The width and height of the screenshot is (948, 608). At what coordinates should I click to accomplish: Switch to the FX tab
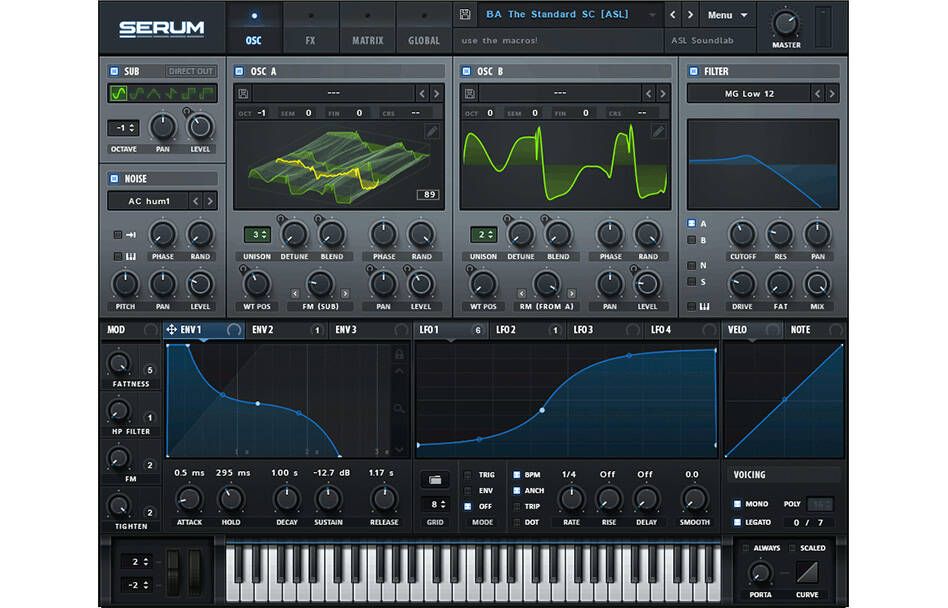click(x=310, y=28)
